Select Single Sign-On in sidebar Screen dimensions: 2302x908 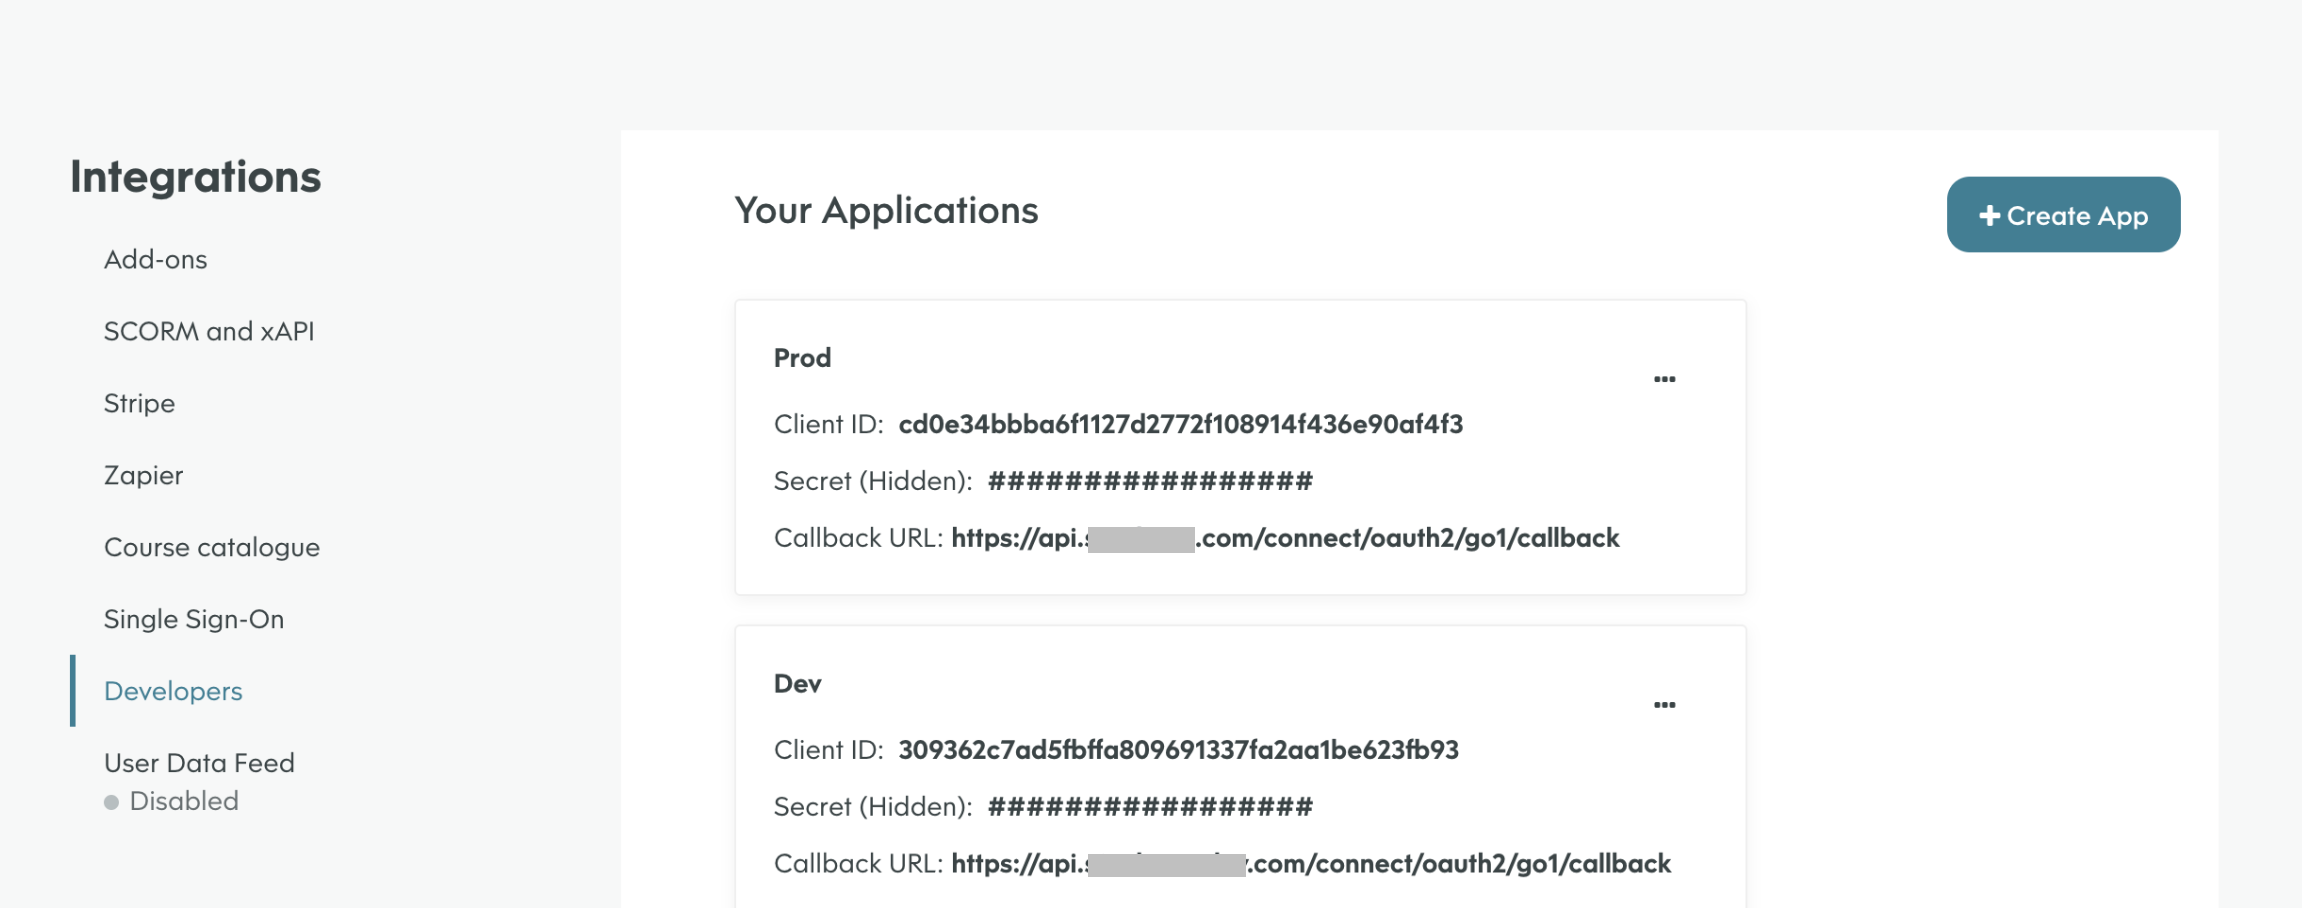point(194,620)
